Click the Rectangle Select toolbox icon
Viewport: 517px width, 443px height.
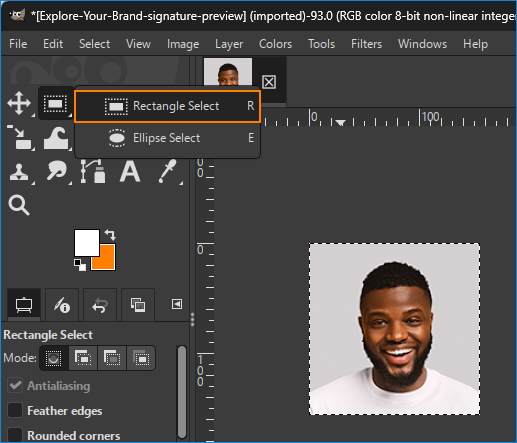click(x=55, y=104)
